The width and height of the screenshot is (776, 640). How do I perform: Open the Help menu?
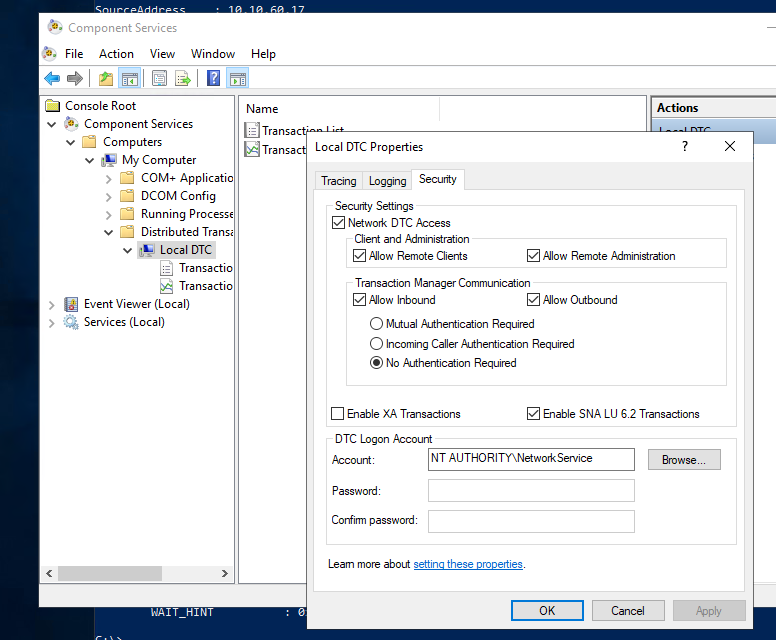263,53
